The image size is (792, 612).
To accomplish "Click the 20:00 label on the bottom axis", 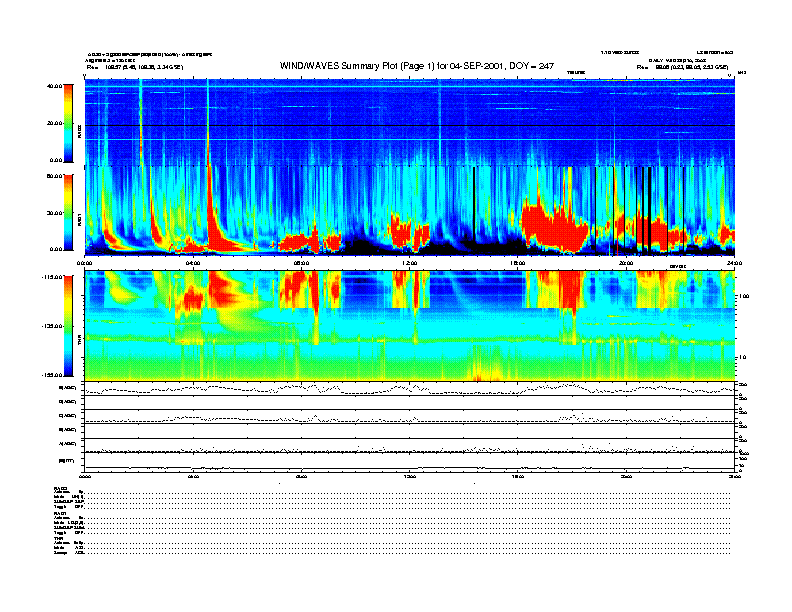I will 626,477.
